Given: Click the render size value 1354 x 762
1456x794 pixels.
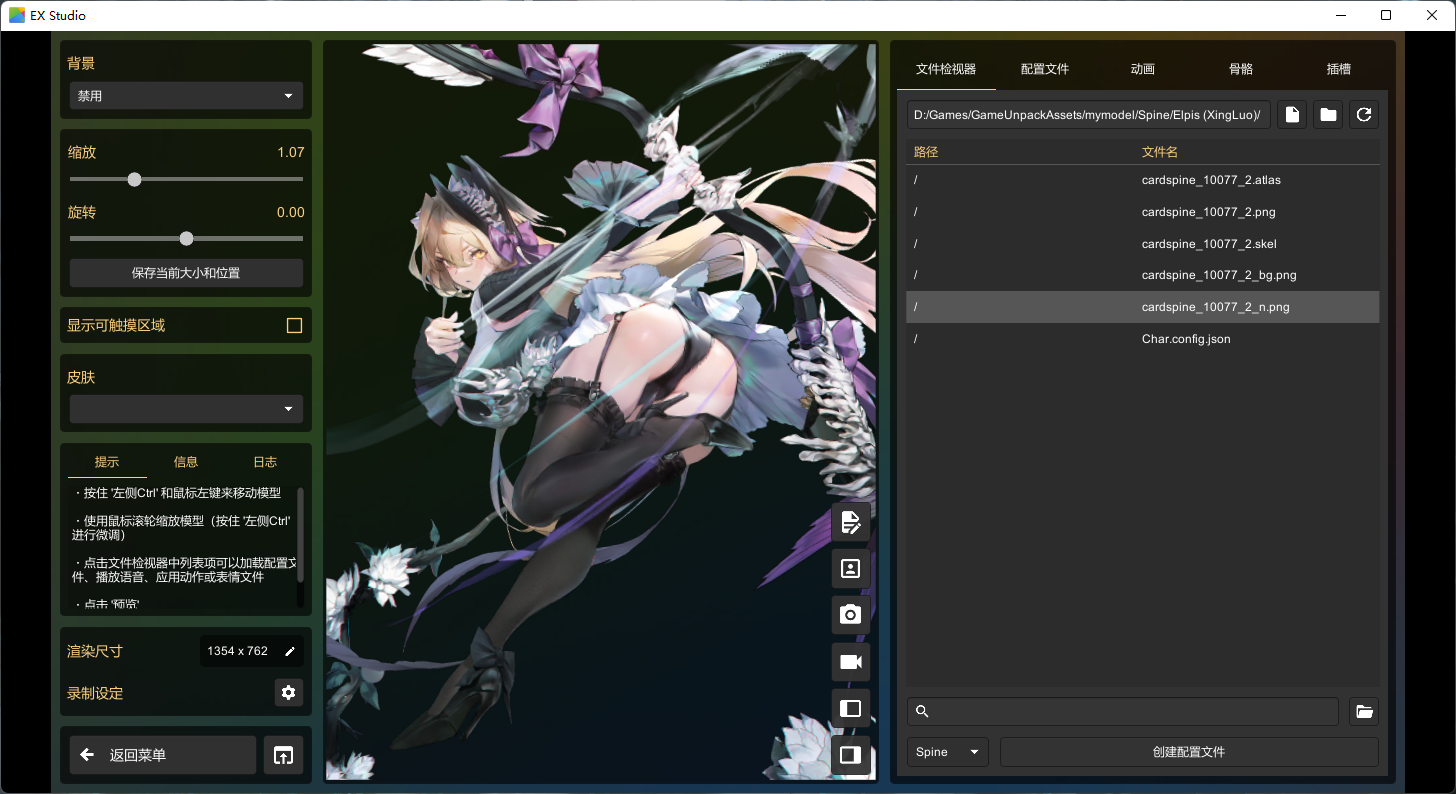Looking at the screenshot, I should pyautogui.click(x=237, y=651).
